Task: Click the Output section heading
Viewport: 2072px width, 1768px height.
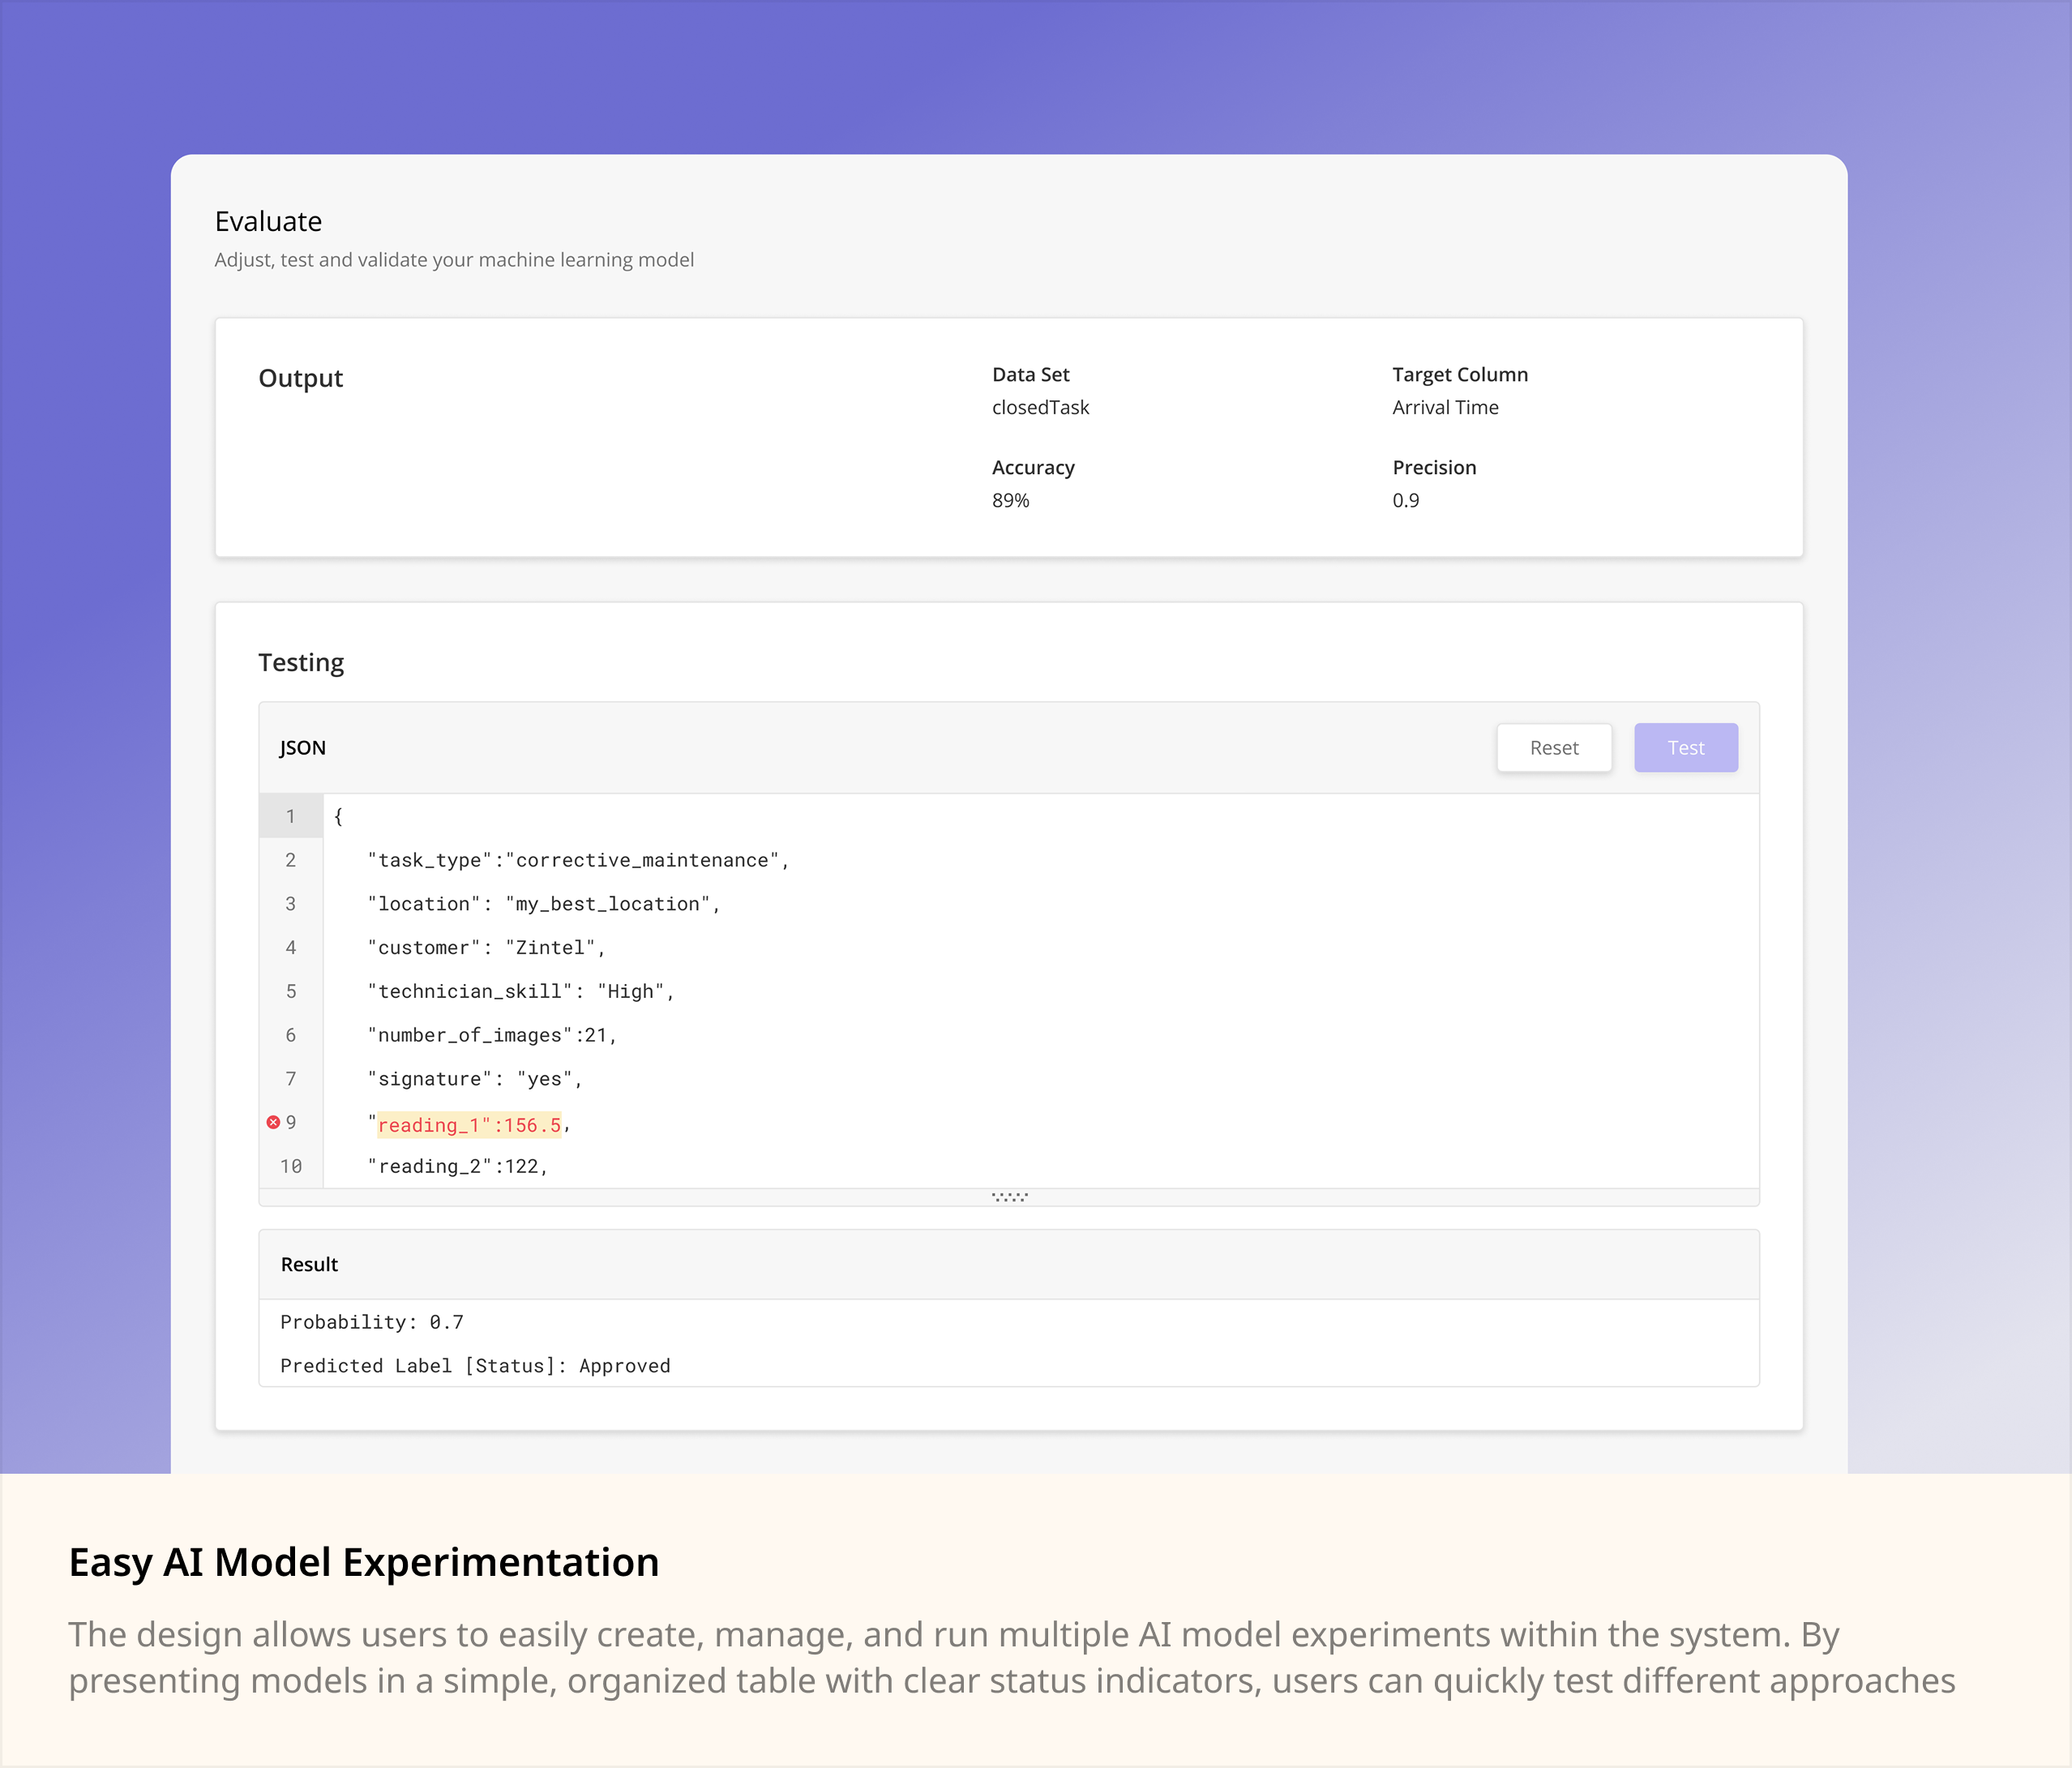Action: 300,378
